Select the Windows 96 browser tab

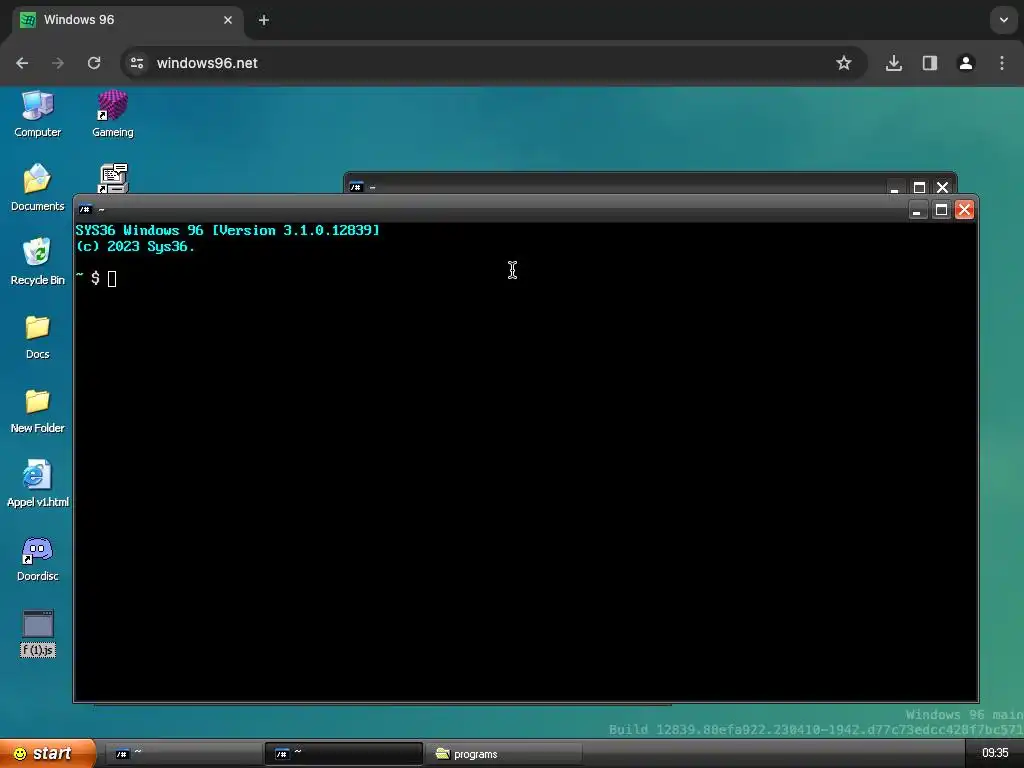127,20
